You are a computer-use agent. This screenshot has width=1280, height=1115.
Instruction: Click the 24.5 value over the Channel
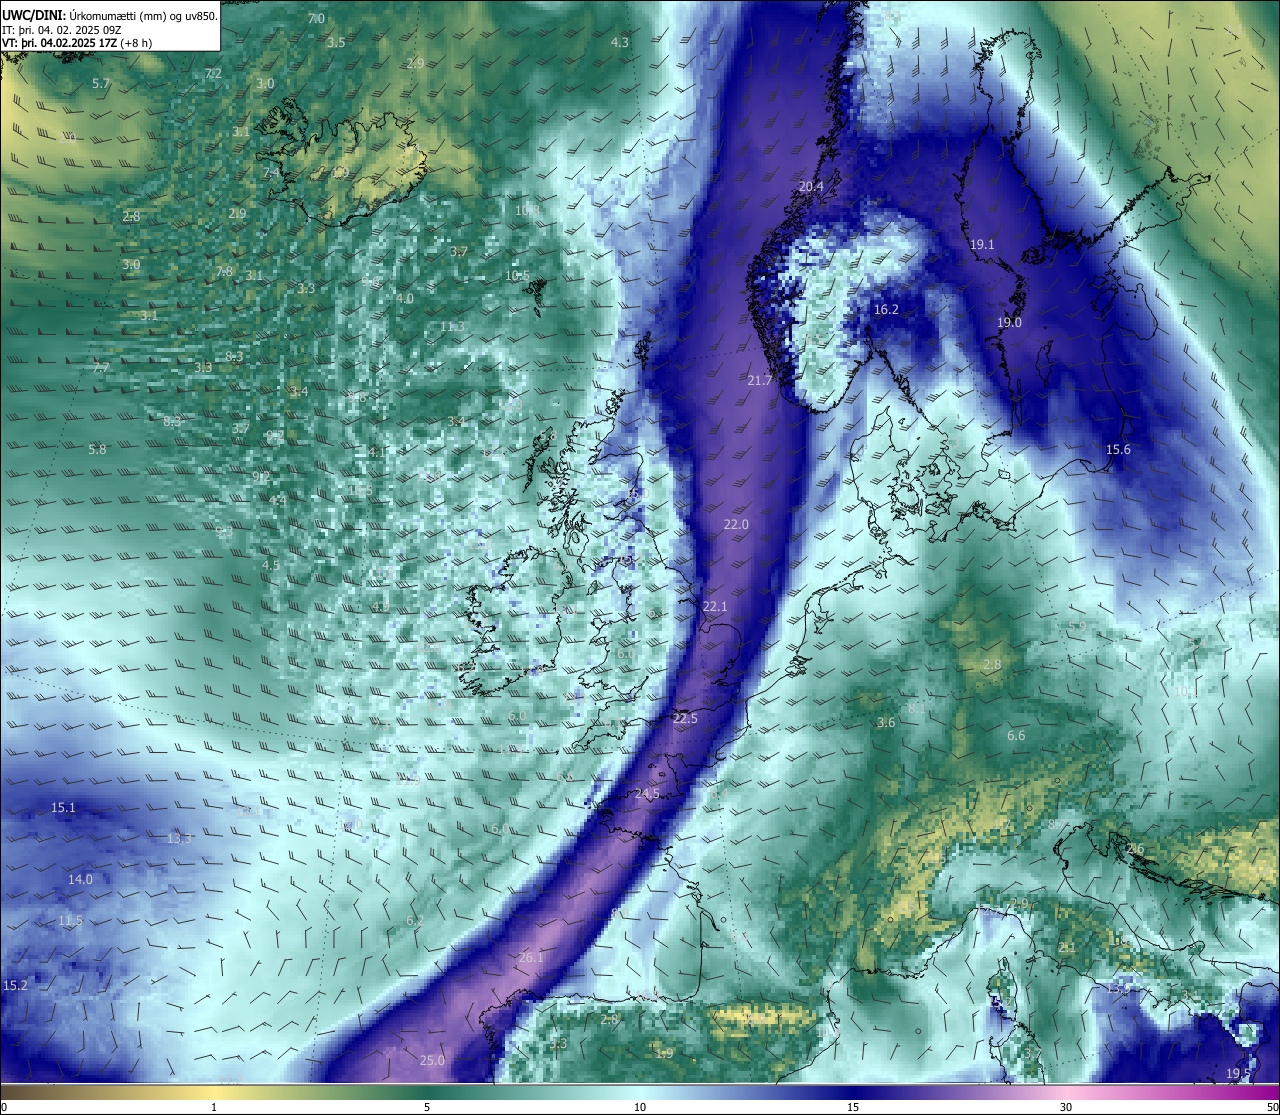pos(647,794)
